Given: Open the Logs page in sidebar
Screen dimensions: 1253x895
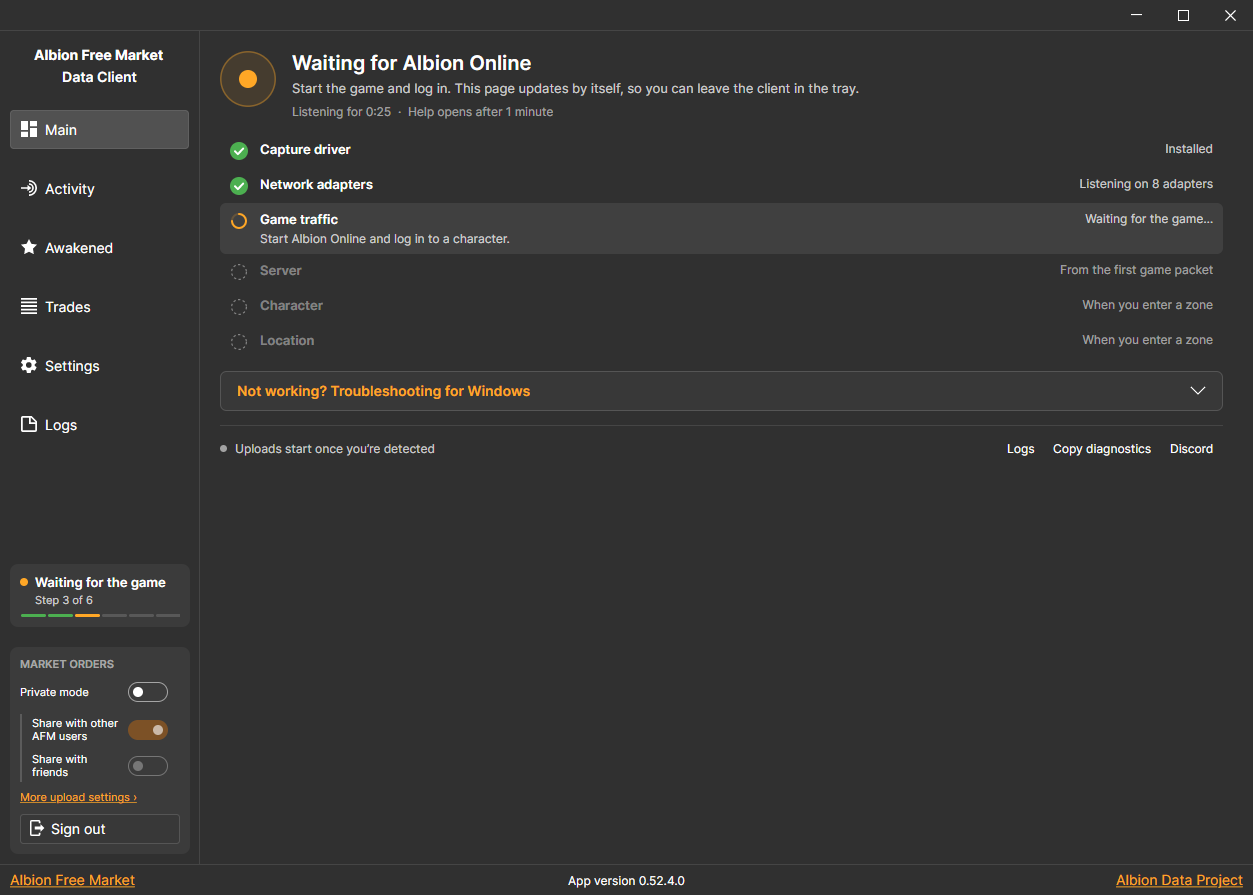Looking at the screenshot, I should 99,424.
